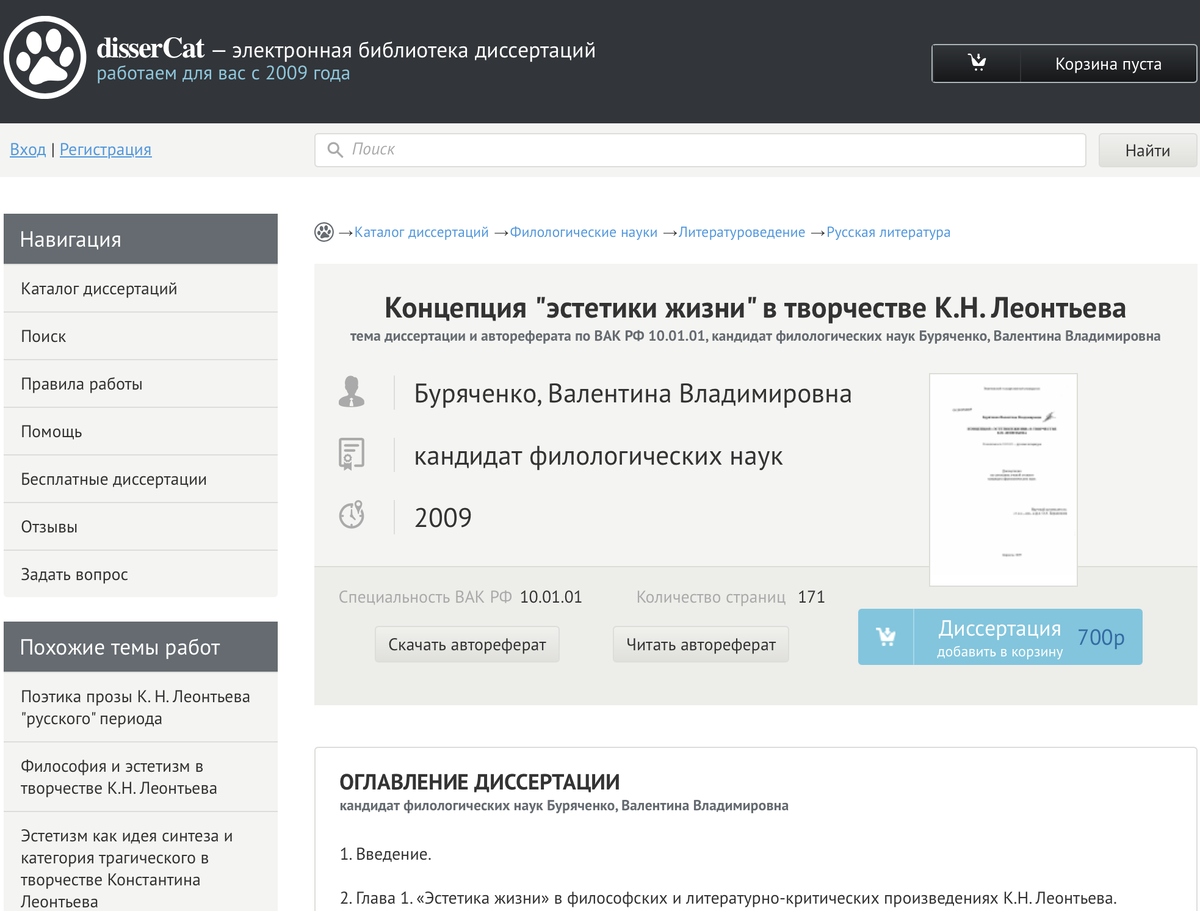The height and width of the screenshot is (911, 1200).
Task: Click the Навигация panel header
Action: 141,239
